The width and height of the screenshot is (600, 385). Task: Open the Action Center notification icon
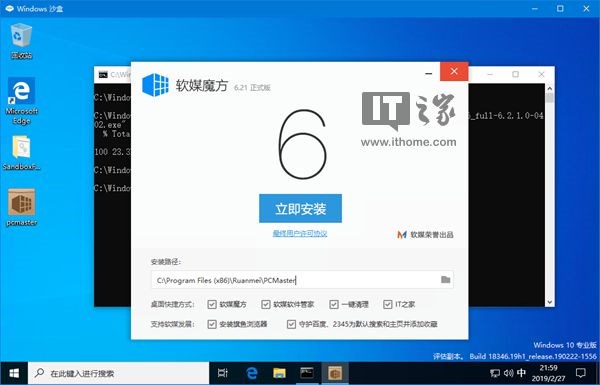pyautogui.click(x=580, y=373)
